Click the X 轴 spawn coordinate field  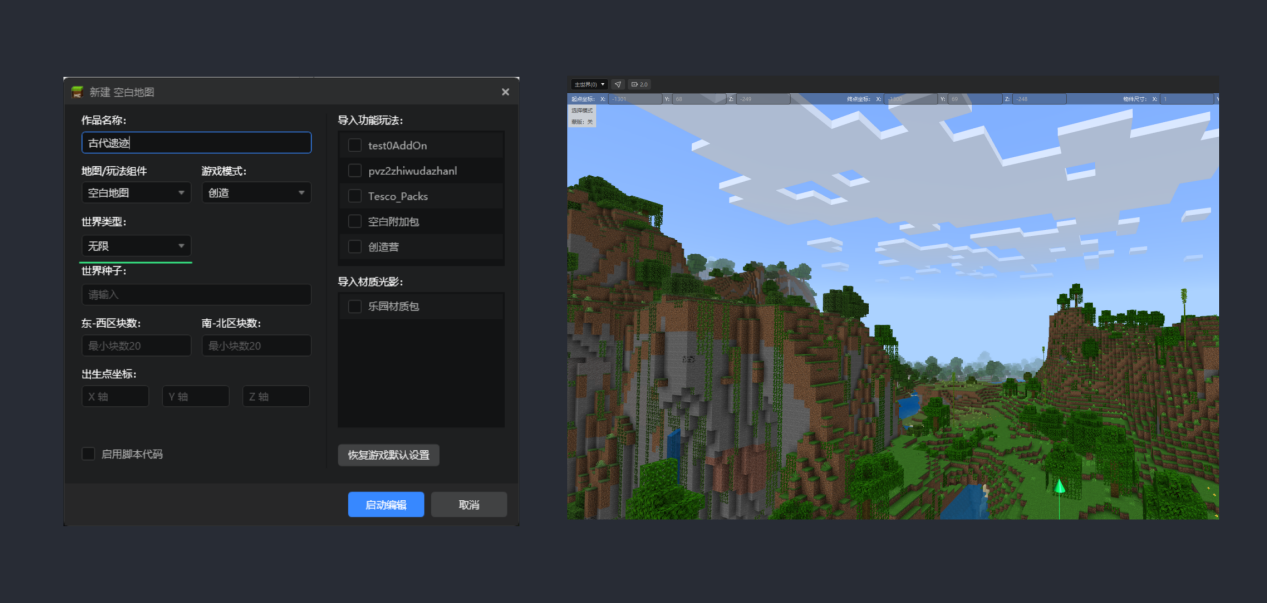click(115, 397)
